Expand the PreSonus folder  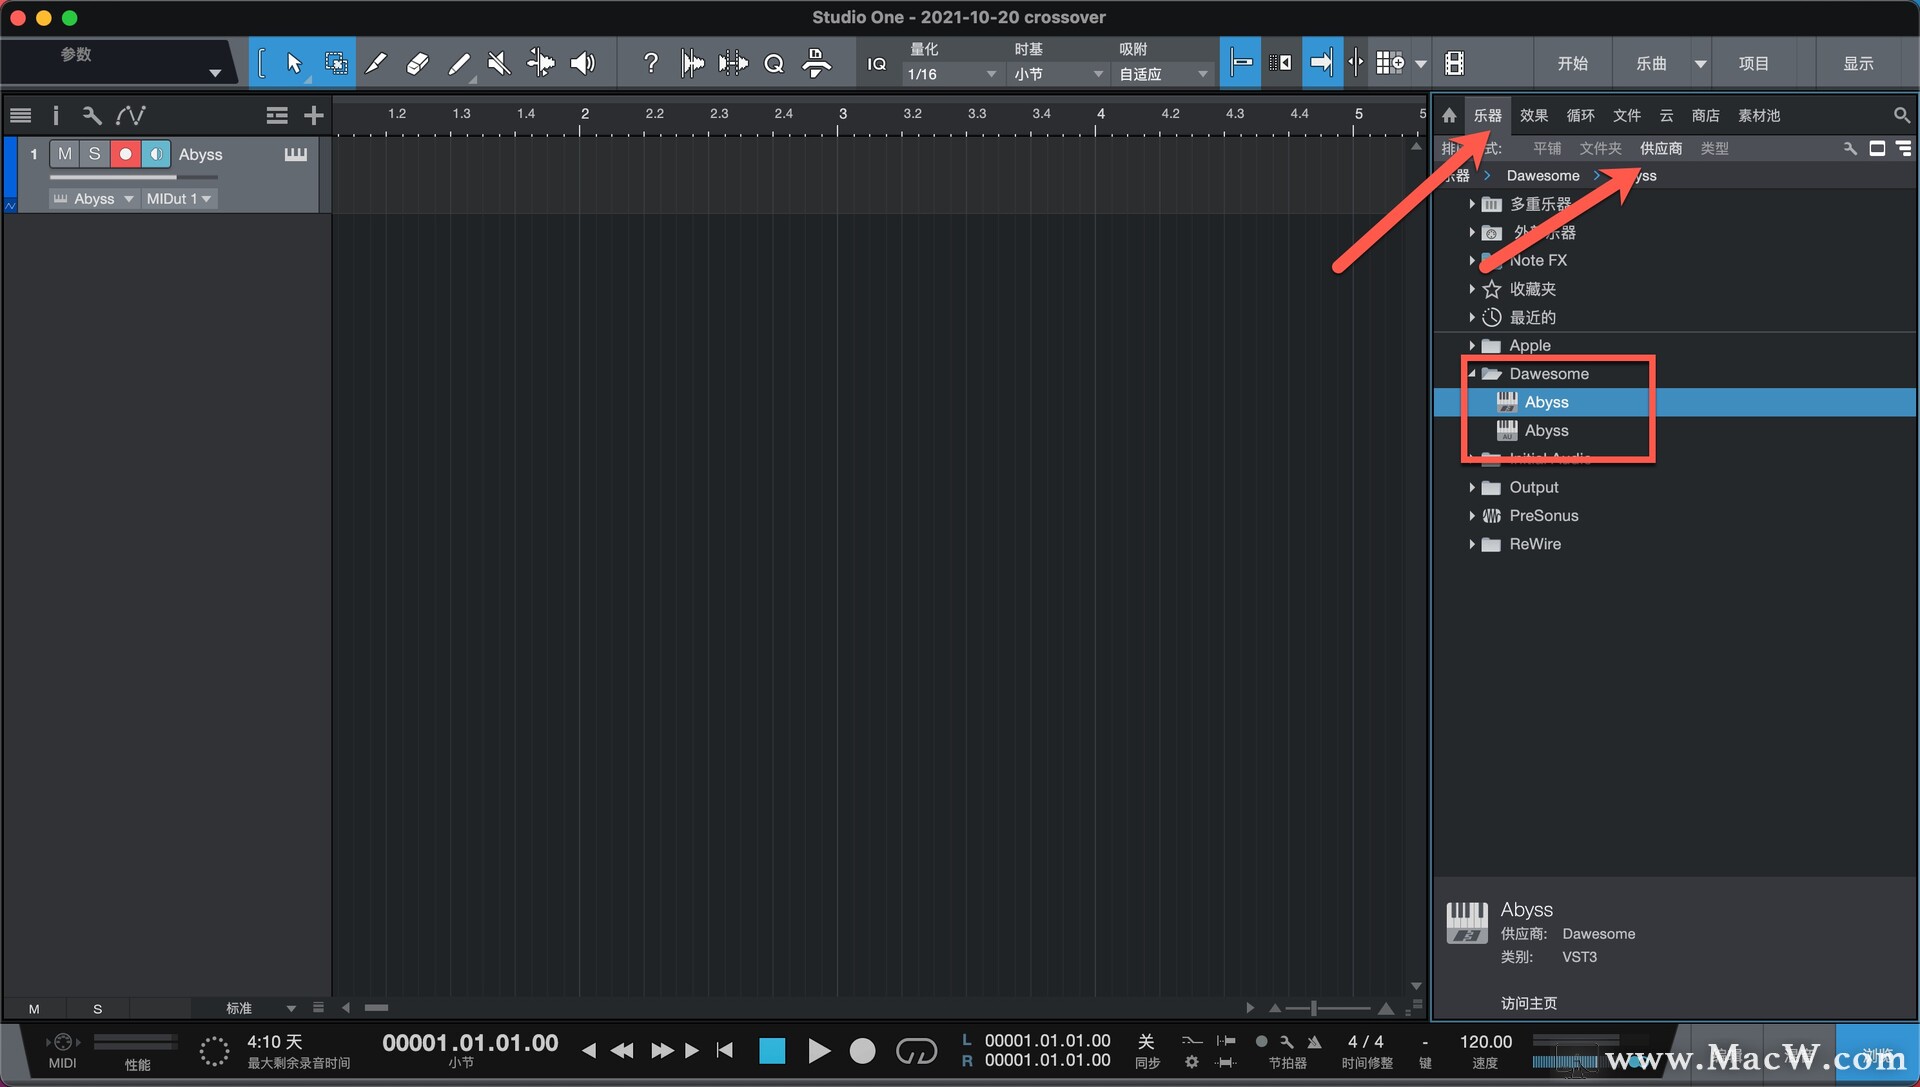pos(1472,516)
